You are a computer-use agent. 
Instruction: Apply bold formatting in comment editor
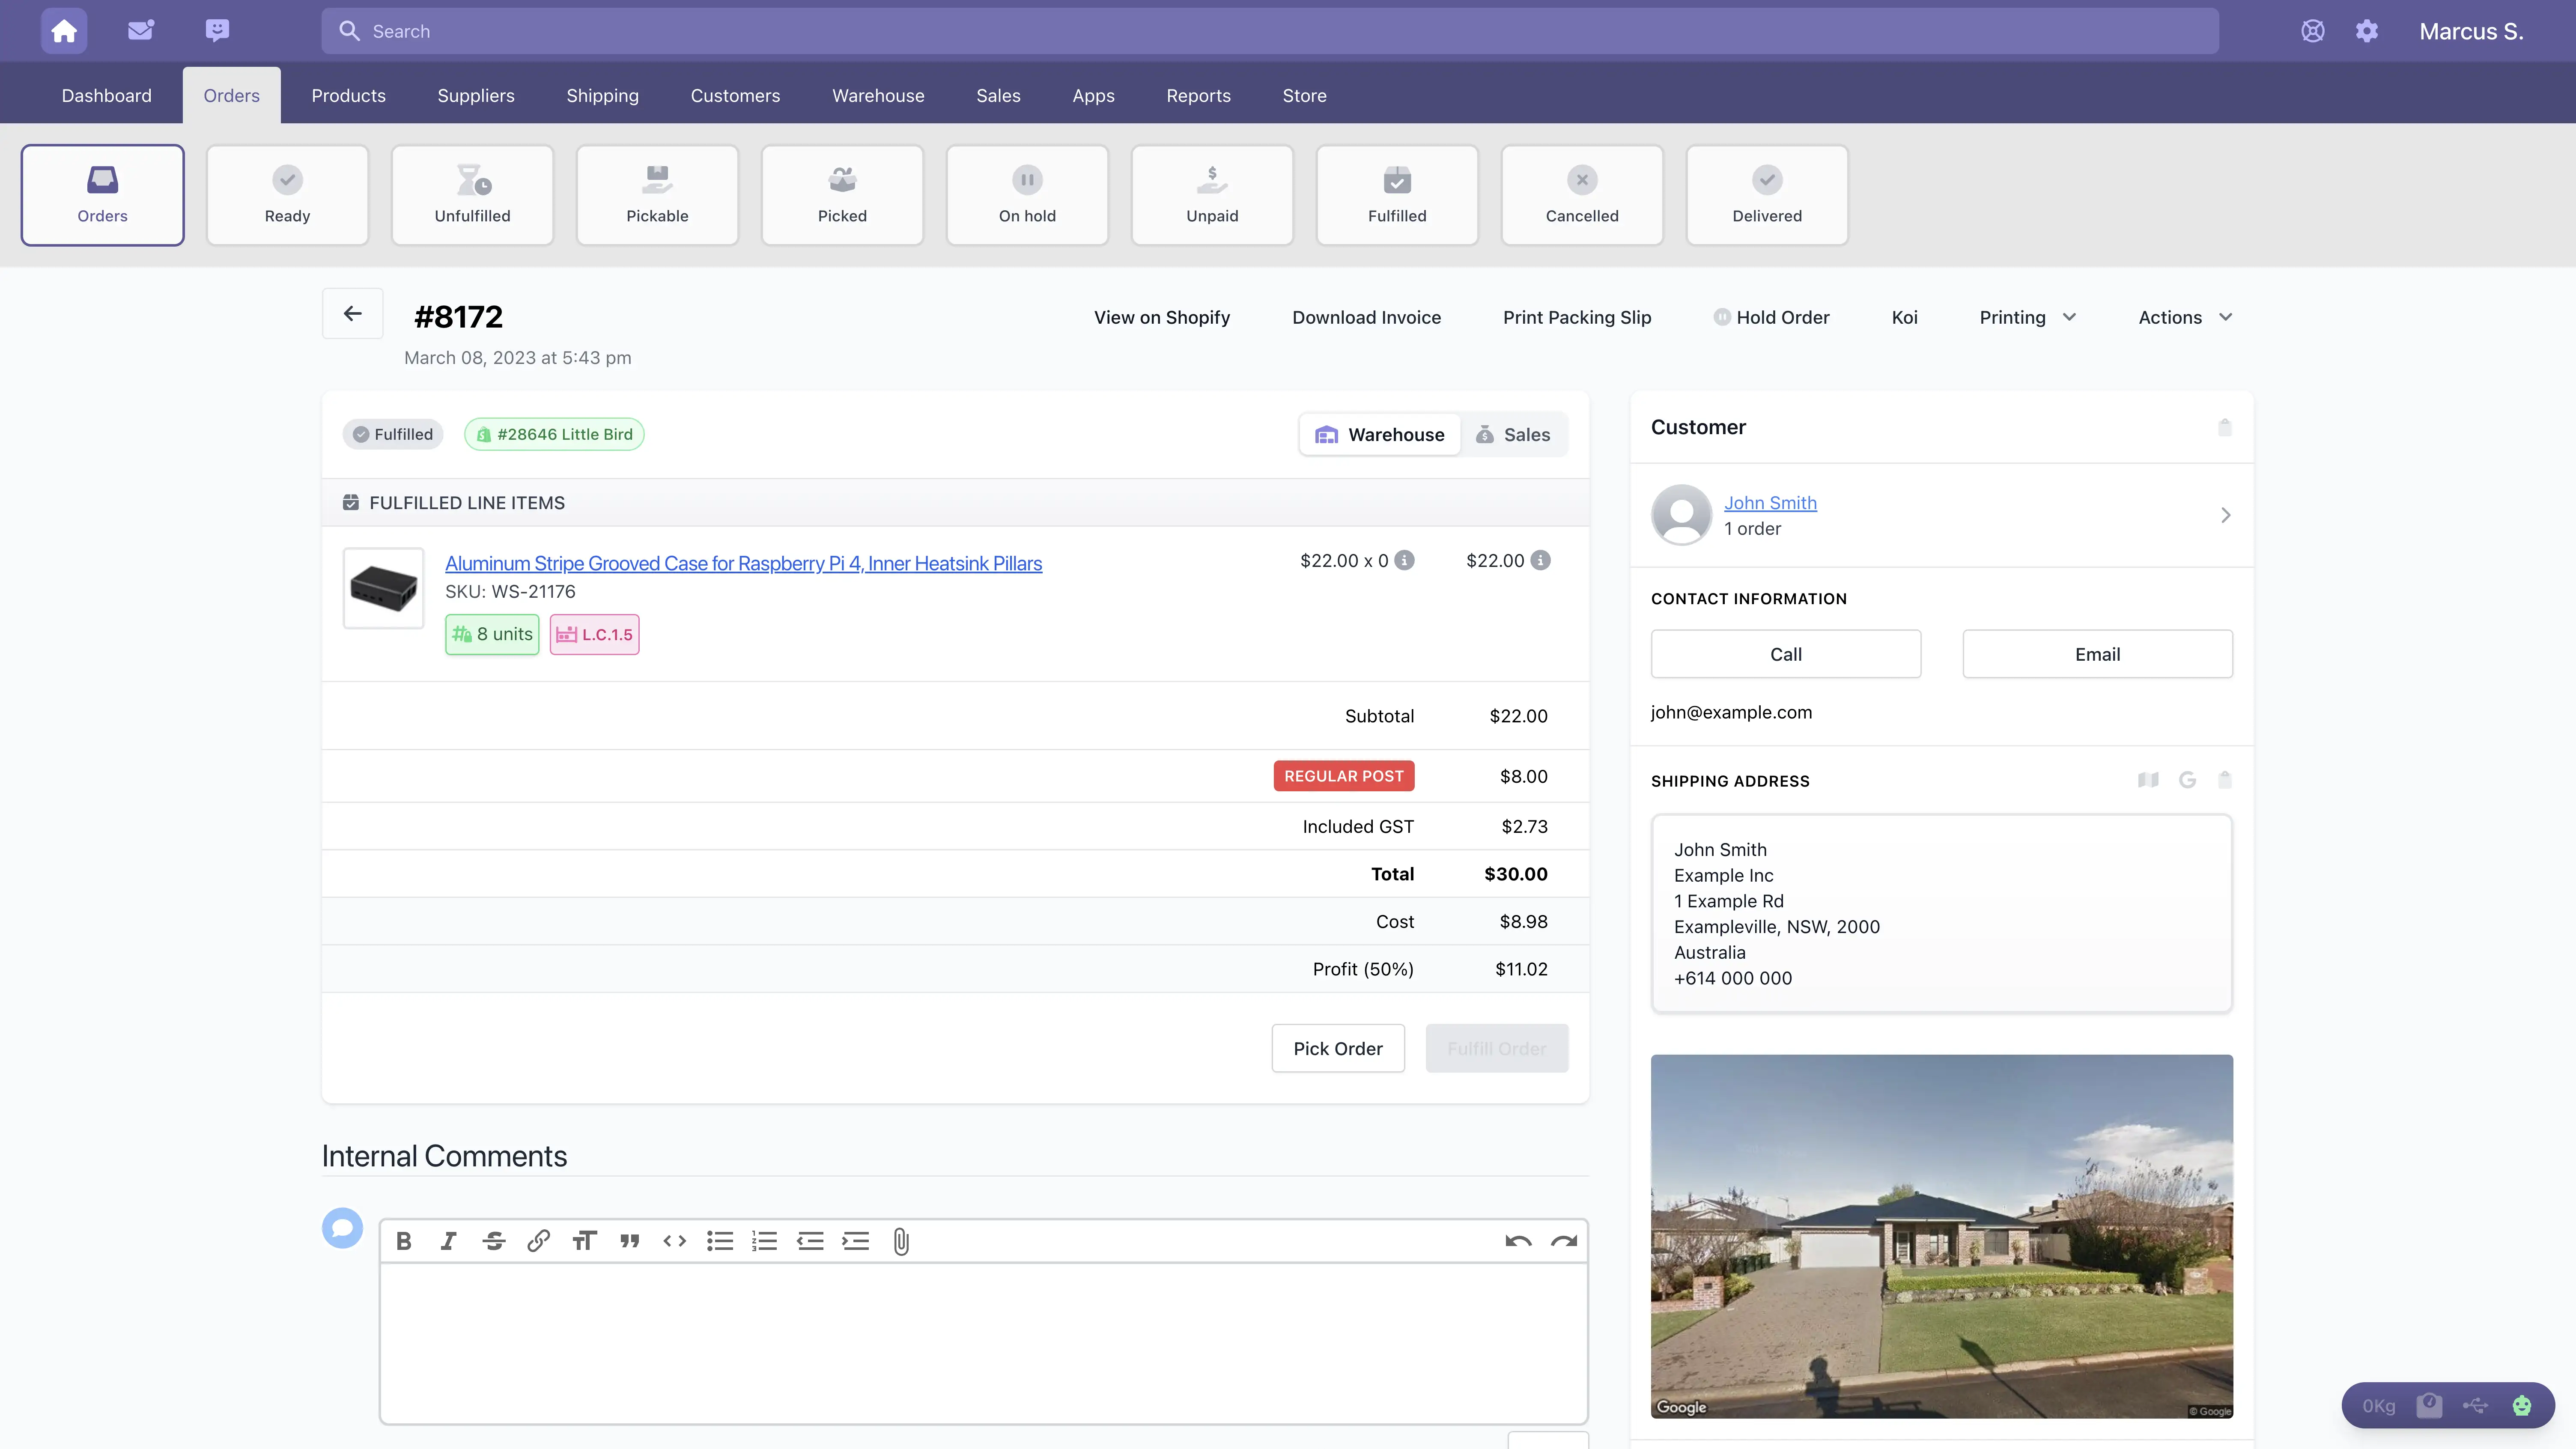click(404, 1241)
